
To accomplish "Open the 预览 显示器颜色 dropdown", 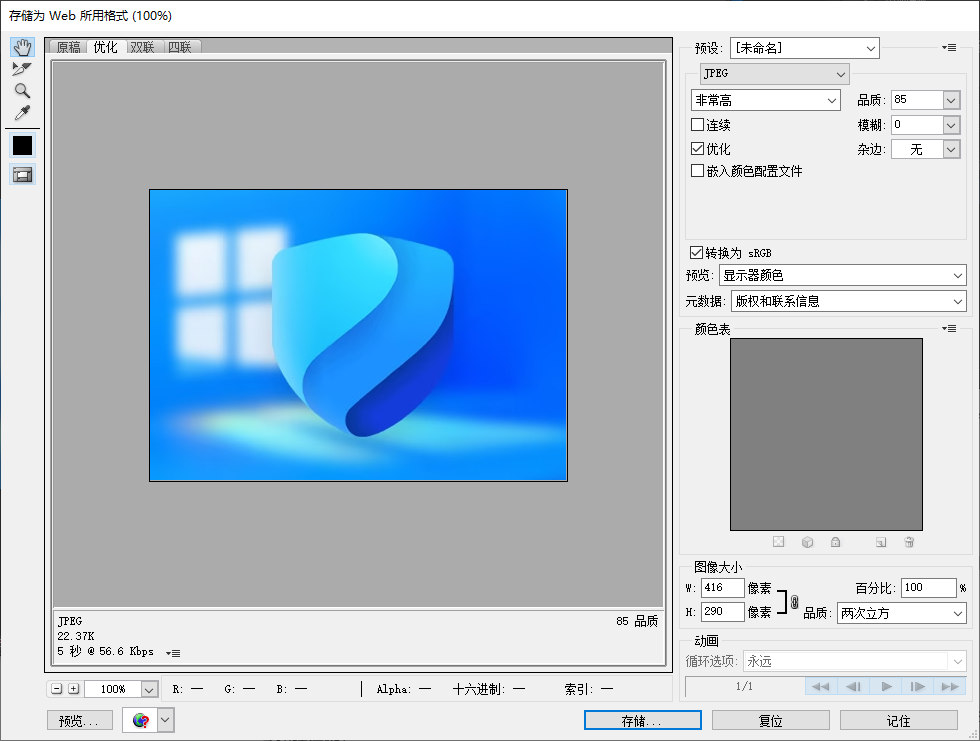I will (x=842, y=276).
